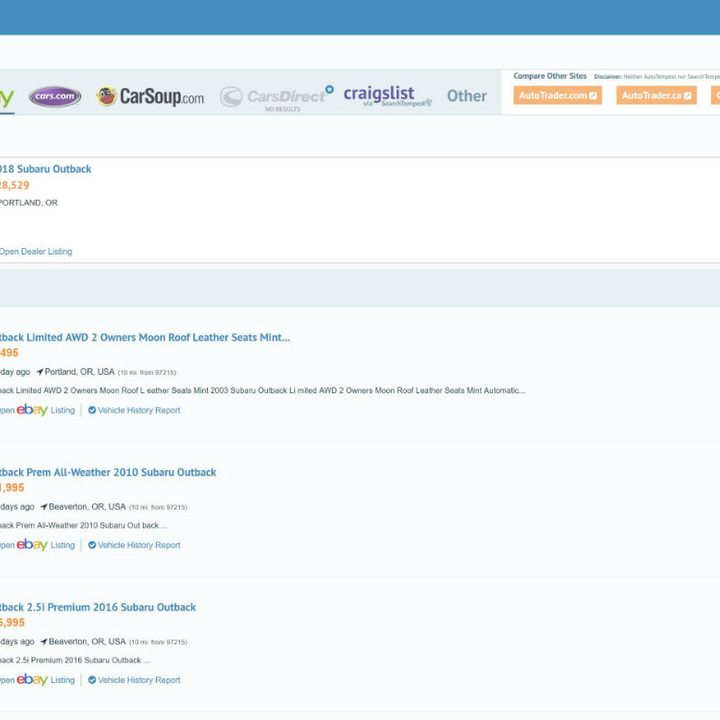The width and height of the screenshot is (720, 720).
Task: Click the Compare Other Sites heading
Action: pos(550,76)
